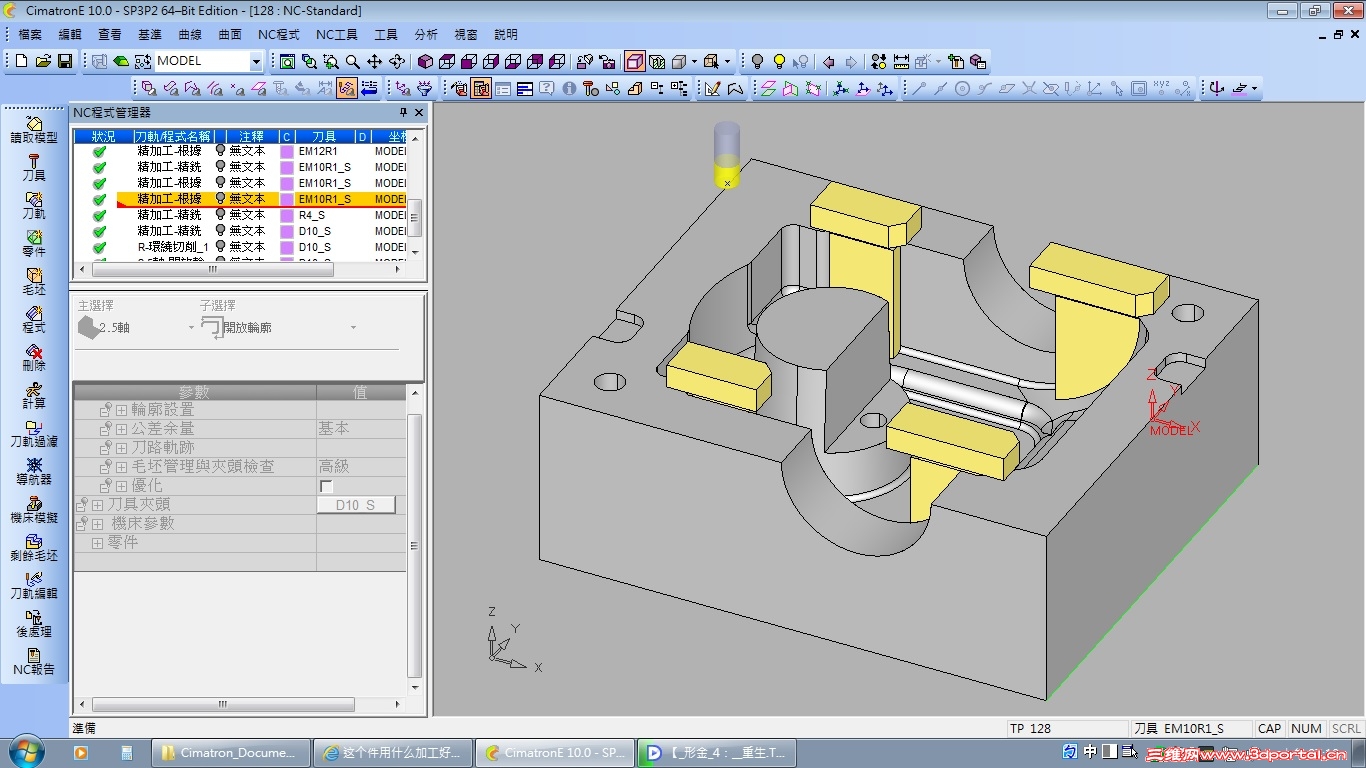Save the file with the floppy icon

(65, 61)
